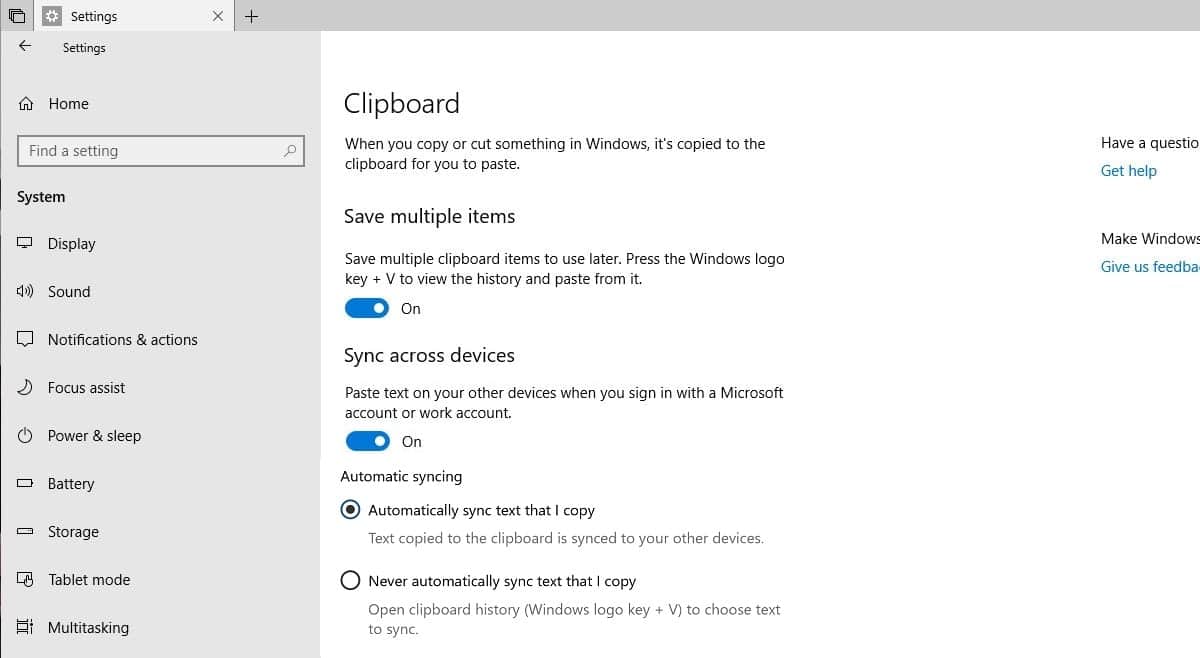
Task: Turn off the Save multiple items toggle
Action: click(367, 308)
